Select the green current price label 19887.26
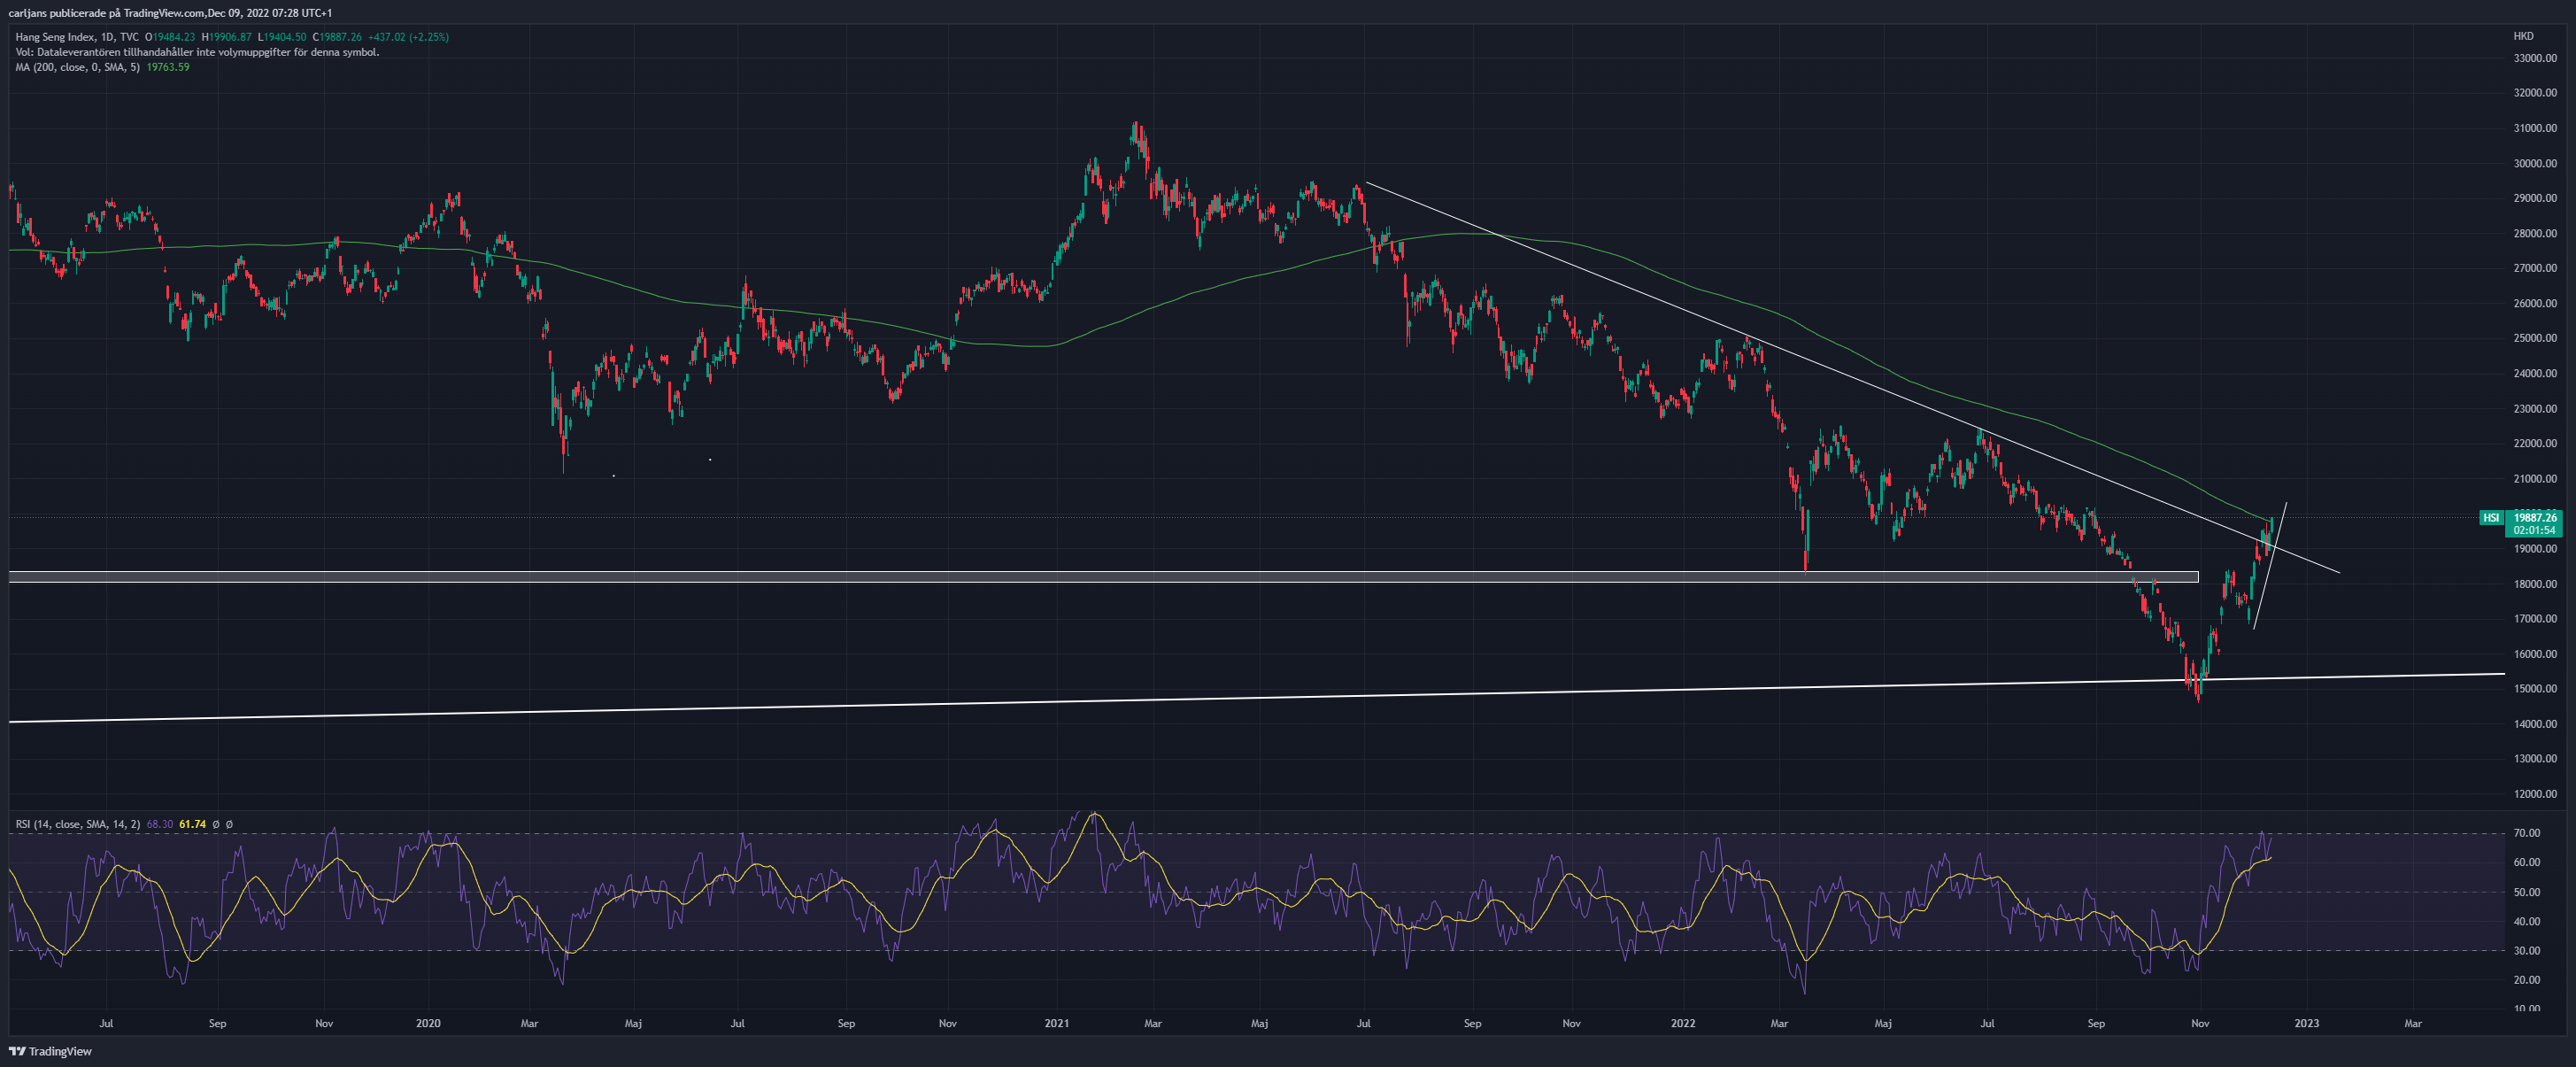Image resolution: width=2576 pixels, height=1067 pixels. pyautogui.click(x=2535, y=523)
